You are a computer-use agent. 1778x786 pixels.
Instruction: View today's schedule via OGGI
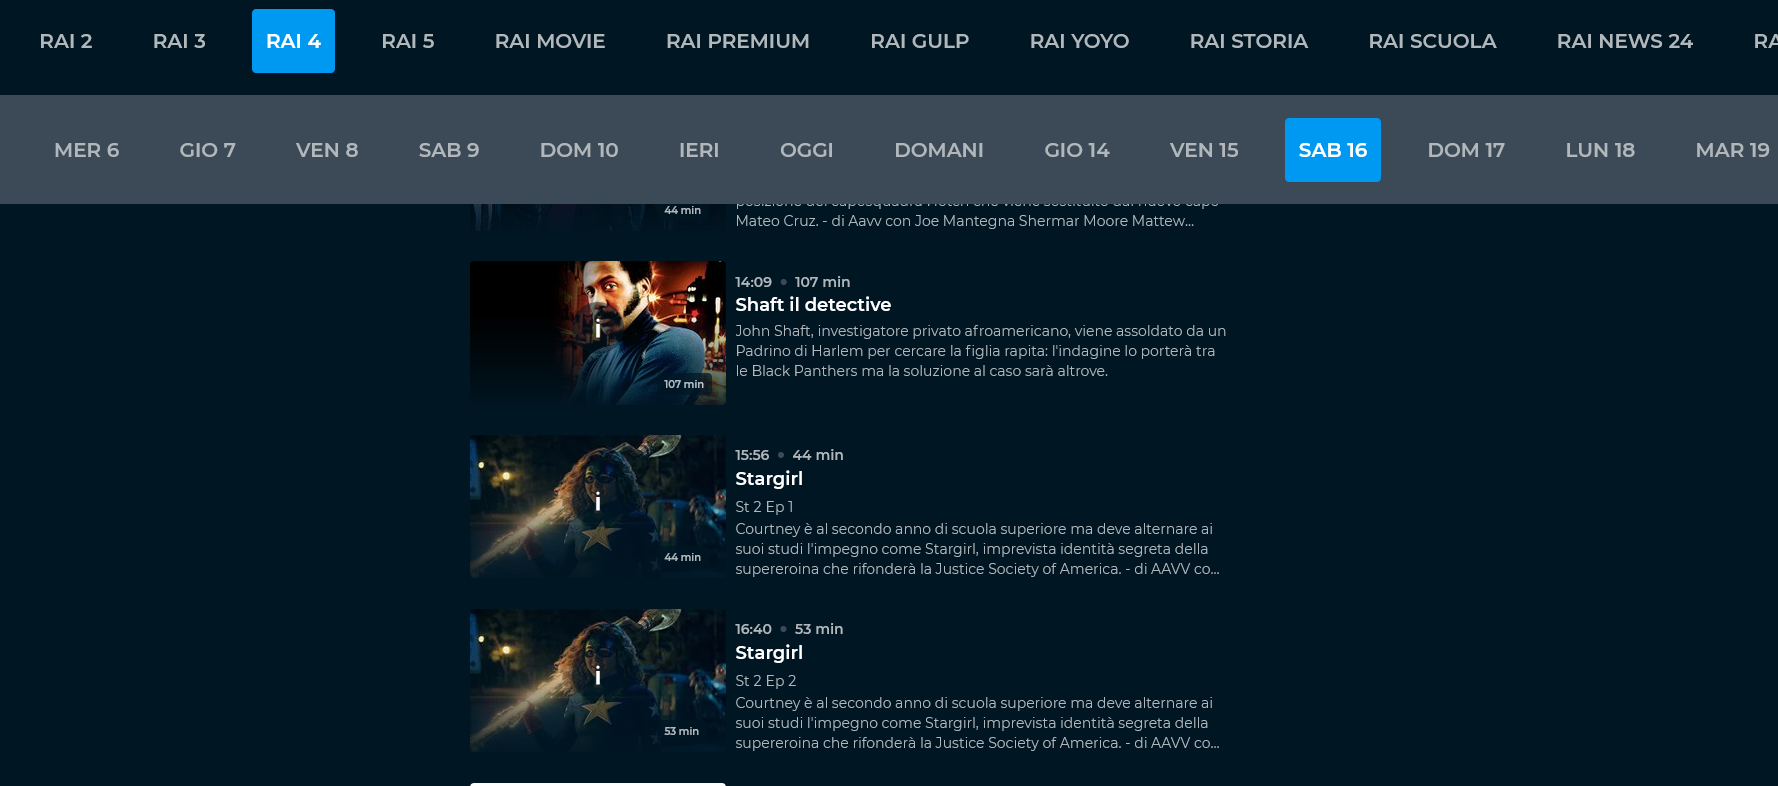(x=806, y=150)
